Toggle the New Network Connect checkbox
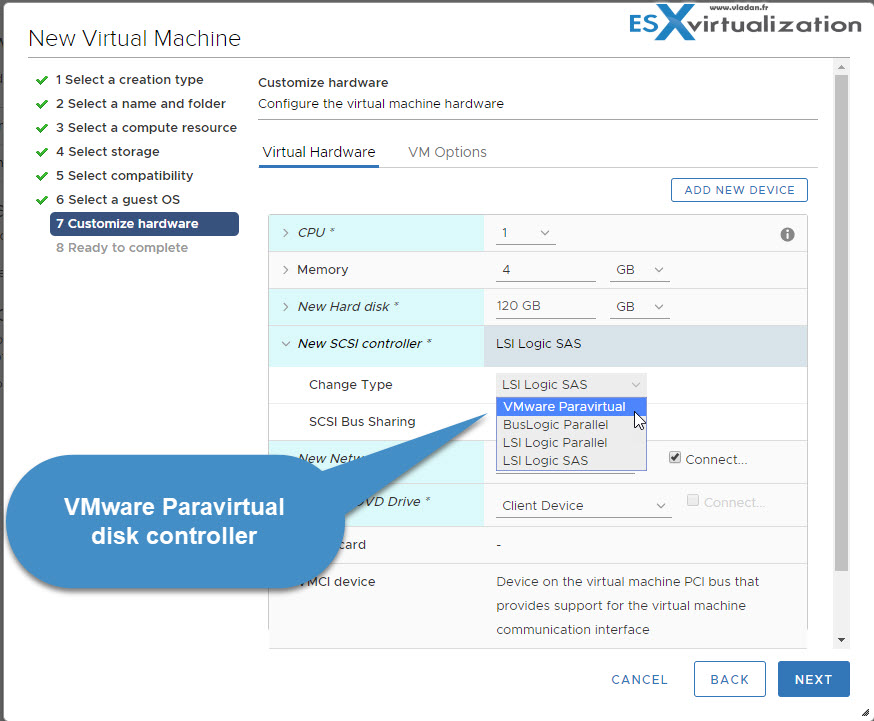874x721 pixels. click(x=675, y=458)
